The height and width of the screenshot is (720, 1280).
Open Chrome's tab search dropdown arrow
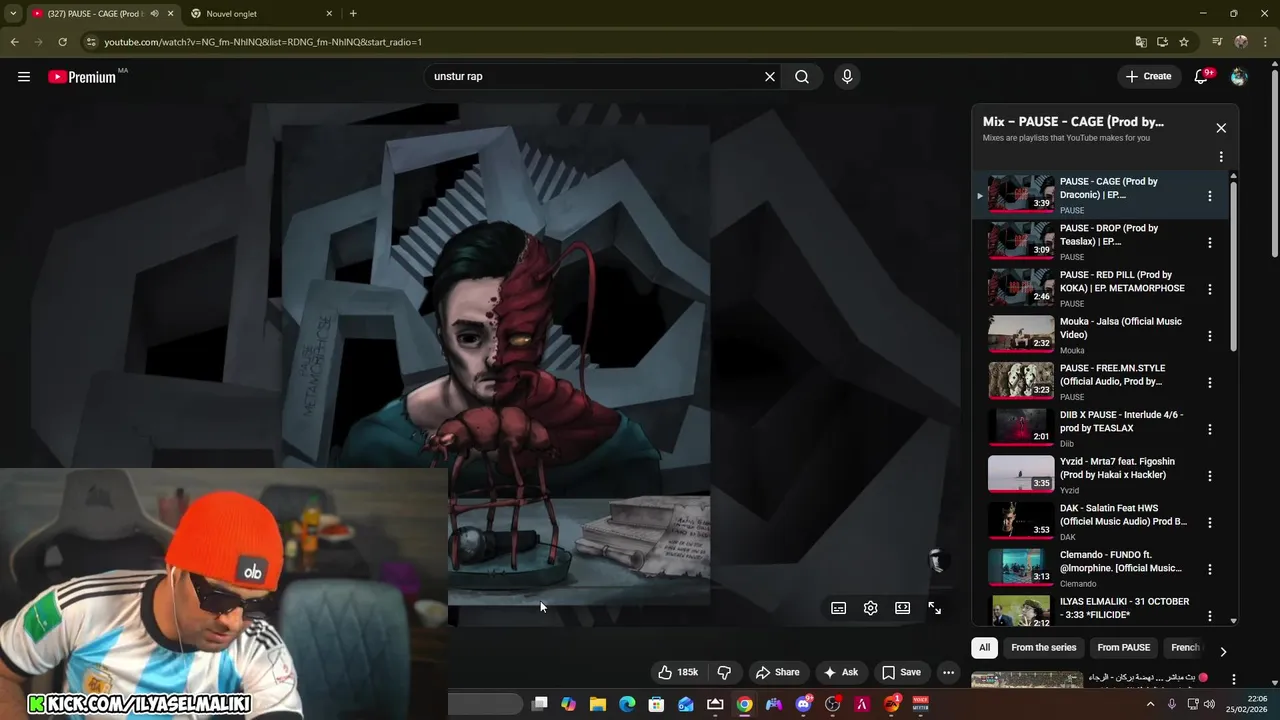(x=13, y=13)
